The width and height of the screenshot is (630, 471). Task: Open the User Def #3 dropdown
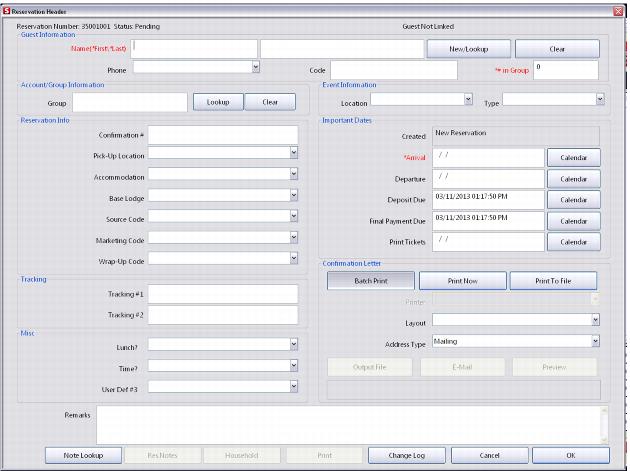pyautogui.click(x=294, y=386)
